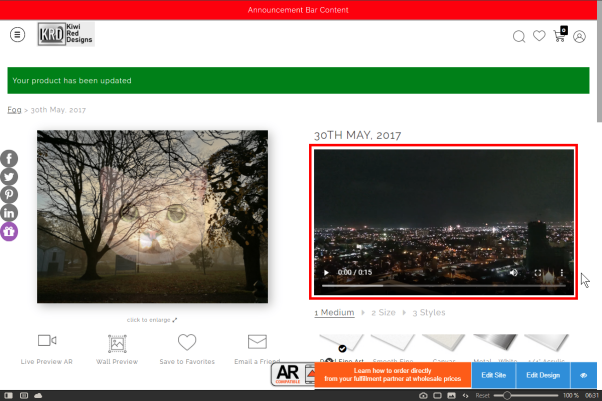Toggle the eye preview button
This screenshot has height=401, width=602.
(x=583, y=375)
